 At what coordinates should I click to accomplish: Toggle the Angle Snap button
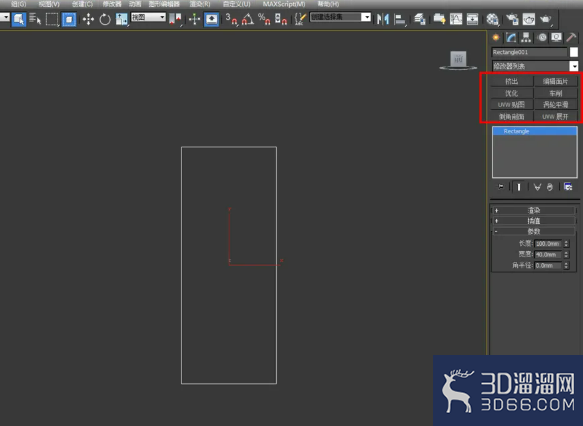click(248, 19)
